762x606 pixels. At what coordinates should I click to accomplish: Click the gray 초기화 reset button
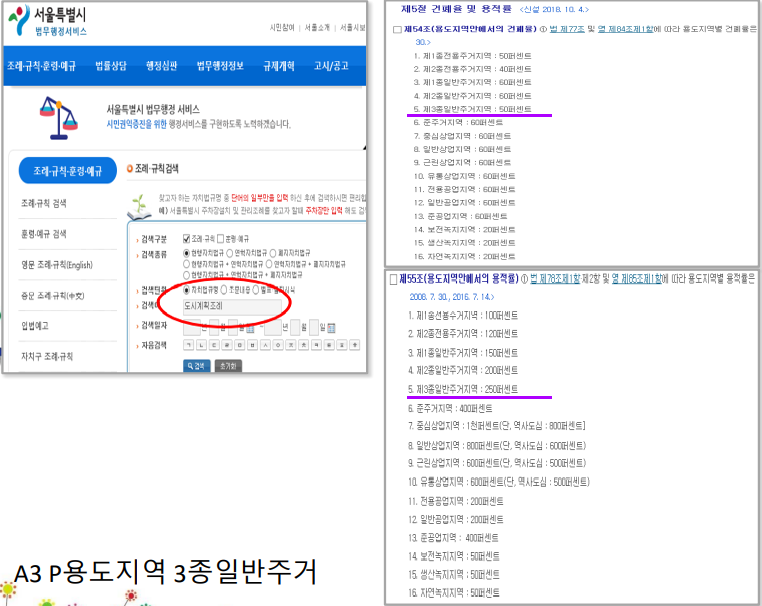[228, 365]
